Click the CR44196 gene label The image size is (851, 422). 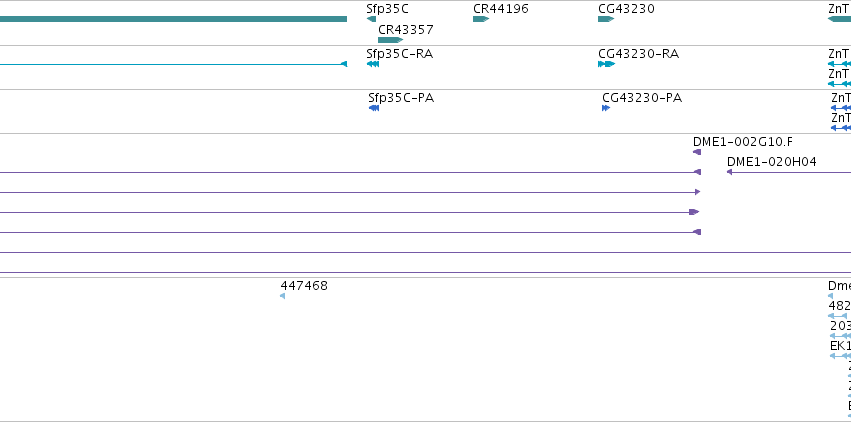tap(500, 9)
